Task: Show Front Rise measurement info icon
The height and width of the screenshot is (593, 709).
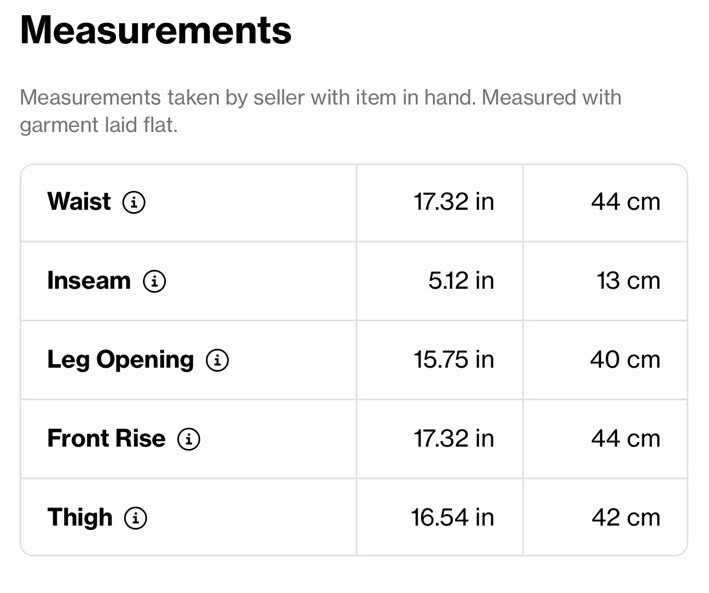Action: (189, 439)
